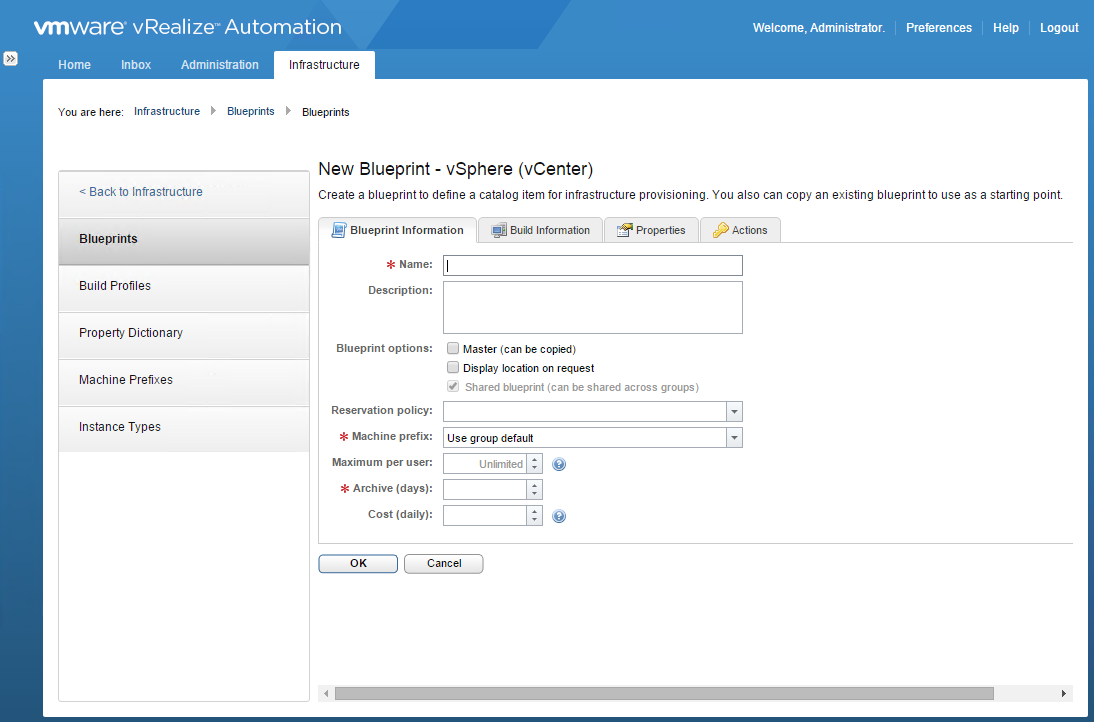
Task: Open the Help link in header
Action: [x=1005, y=28]
